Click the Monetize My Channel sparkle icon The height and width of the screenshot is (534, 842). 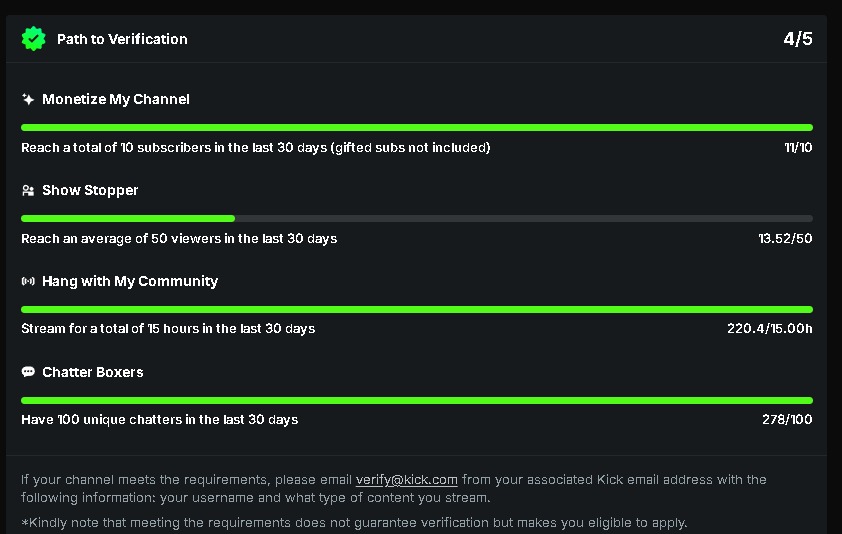tap(28, 100)
